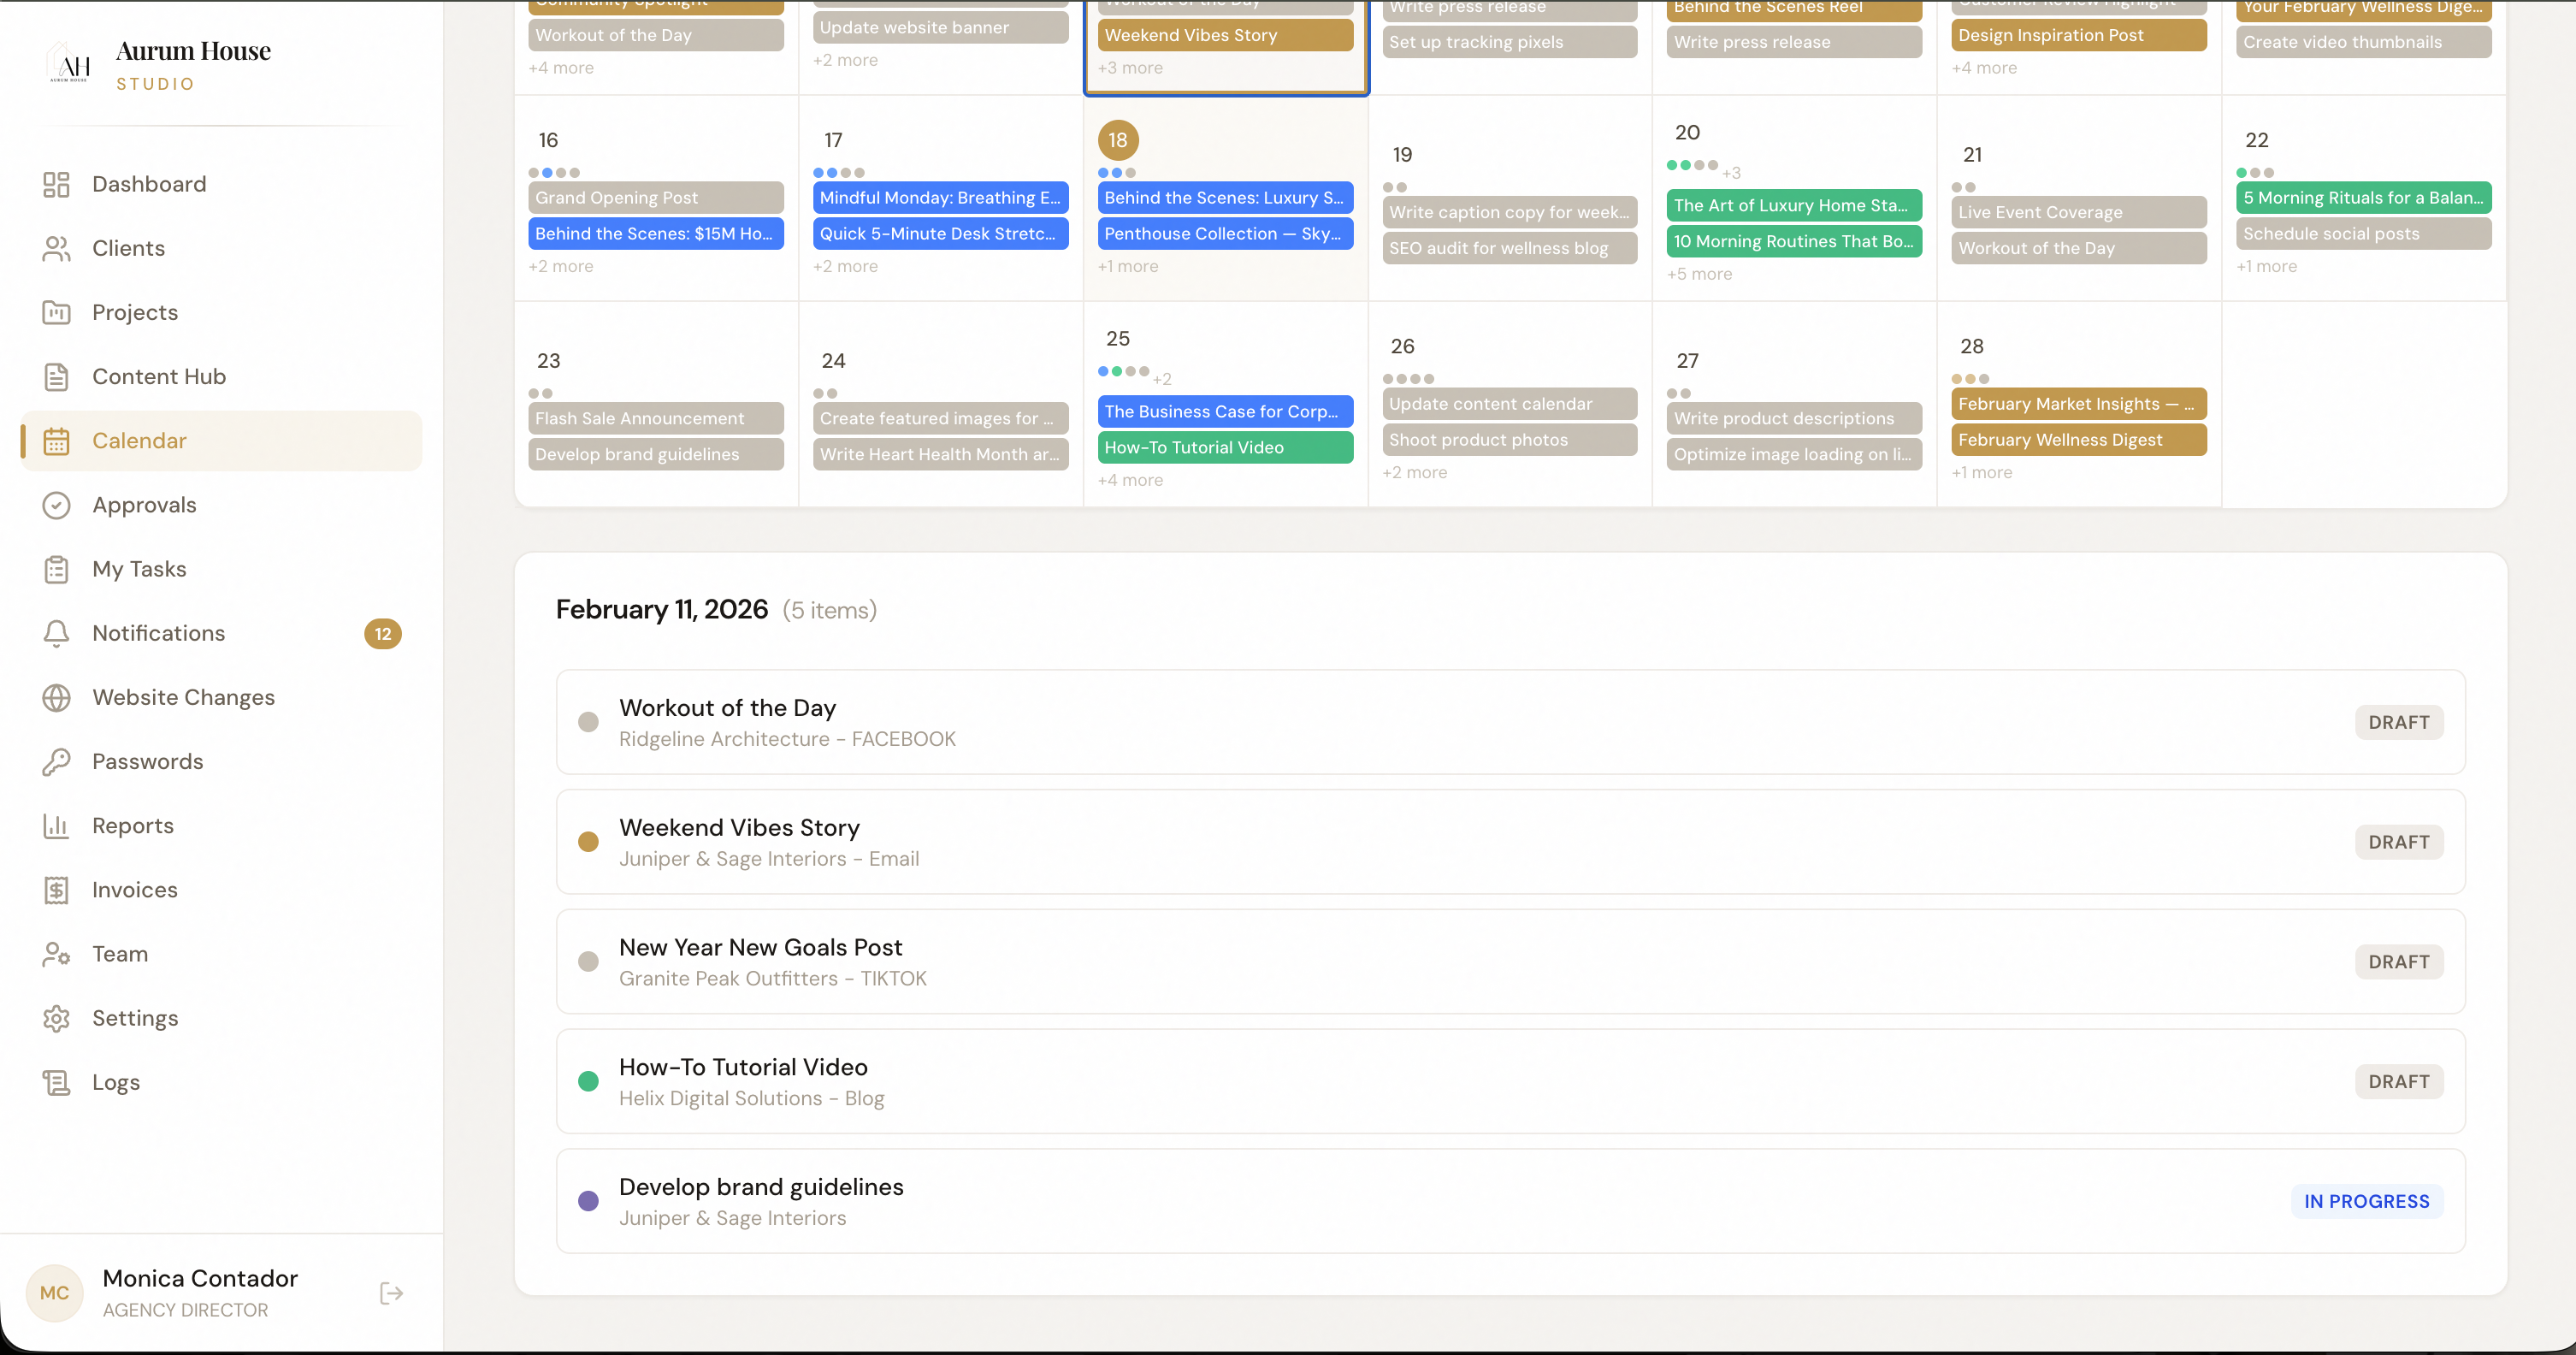This screenshot has height=1355, width=2576.
Task: Click the purple dot beside Develop brand guidelines
Action: pos(588,1201)
